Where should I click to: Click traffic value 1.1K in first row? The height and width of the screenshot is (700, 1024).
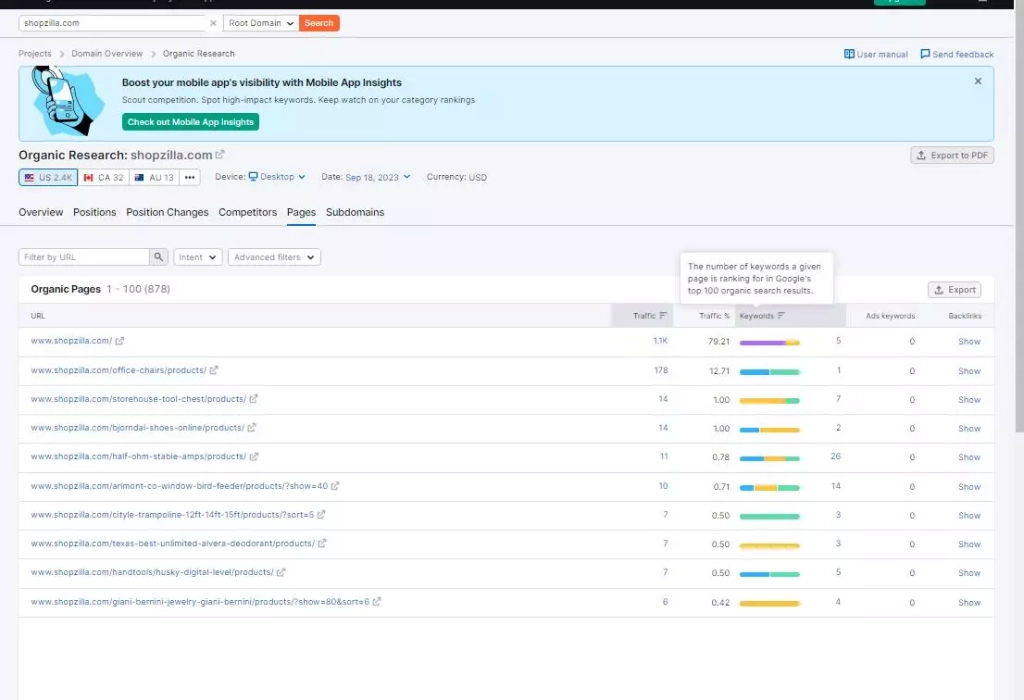point(660,341)
